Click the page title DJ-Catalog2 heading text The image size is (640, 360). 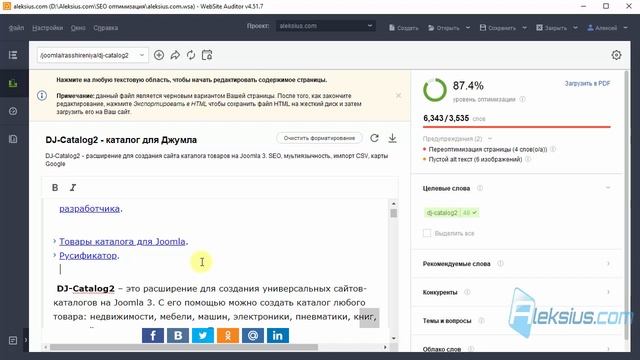pyautogui.click(x=121, y=140)
